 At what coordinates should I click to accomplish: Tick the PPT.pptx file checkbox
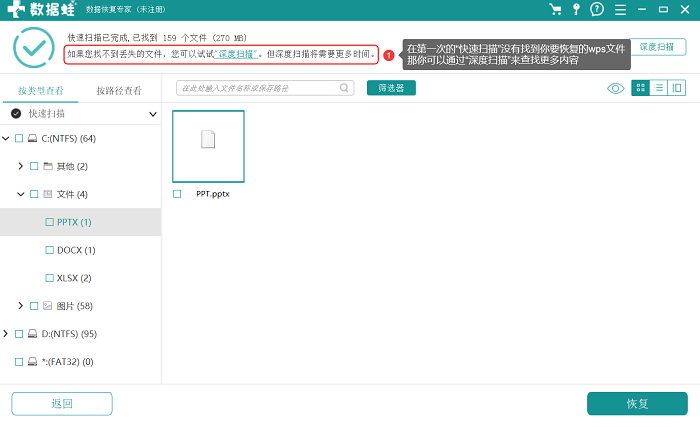click(x=177, y=194)
